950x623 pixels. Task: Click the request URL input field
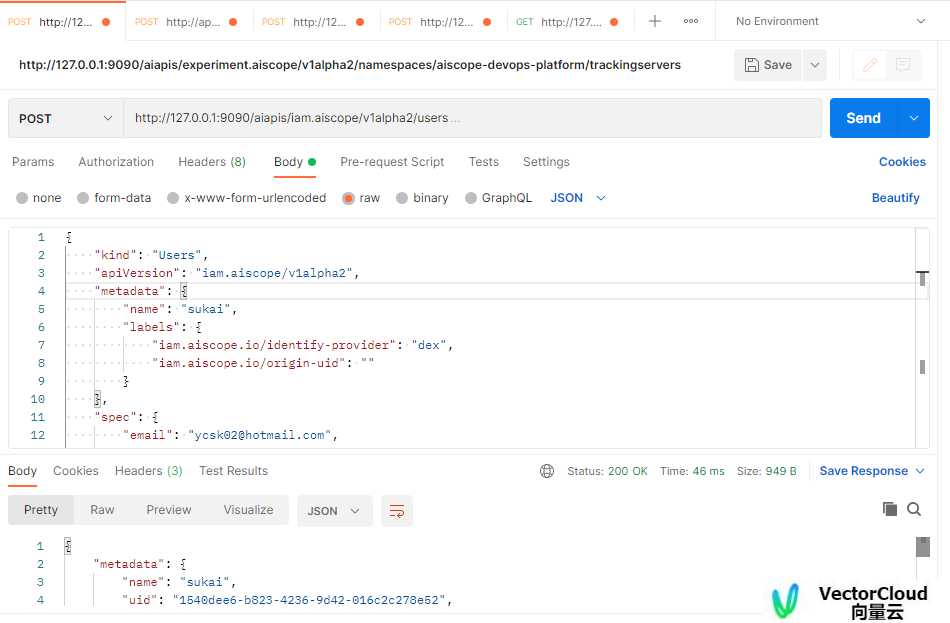click(x=473, y=118)
